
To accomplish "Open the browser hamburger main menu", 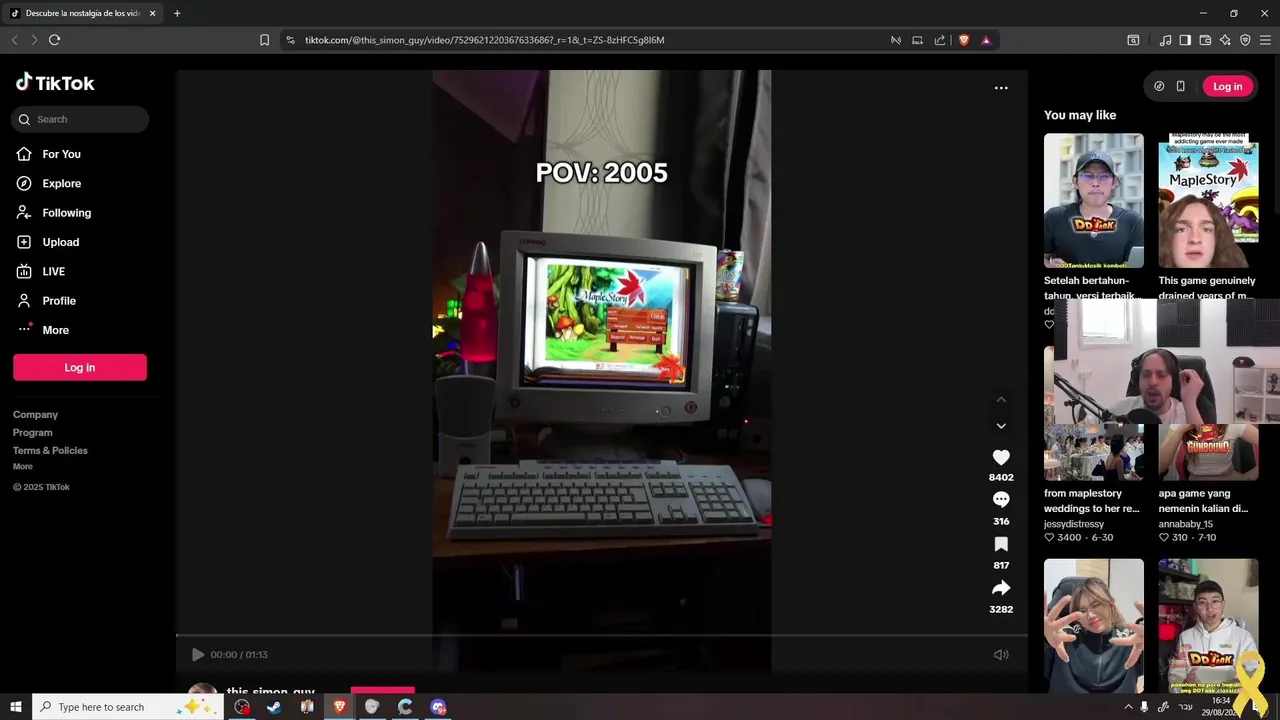I will [1266, 40].
